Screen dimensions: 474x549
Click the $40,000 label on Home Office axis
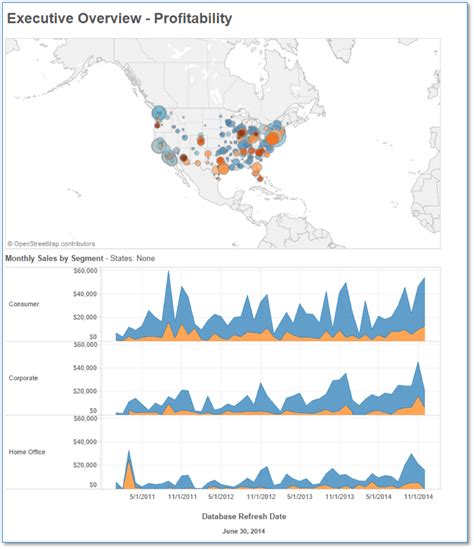click(85, 442)
